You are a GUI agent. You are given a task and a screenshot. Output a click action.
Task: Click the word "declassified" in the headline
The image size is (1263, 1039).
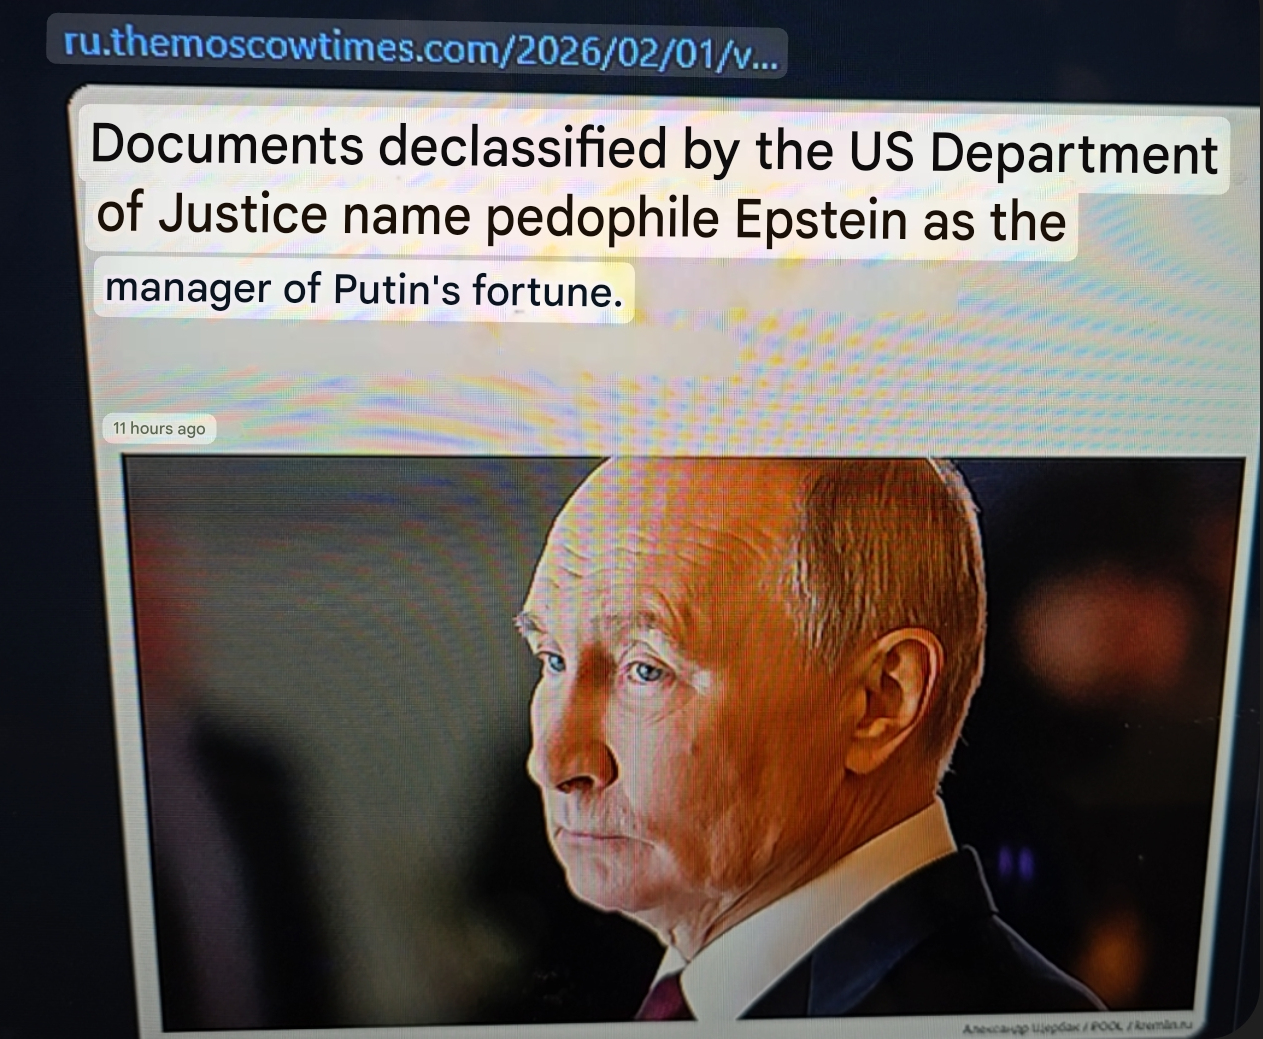pos(522,148)
